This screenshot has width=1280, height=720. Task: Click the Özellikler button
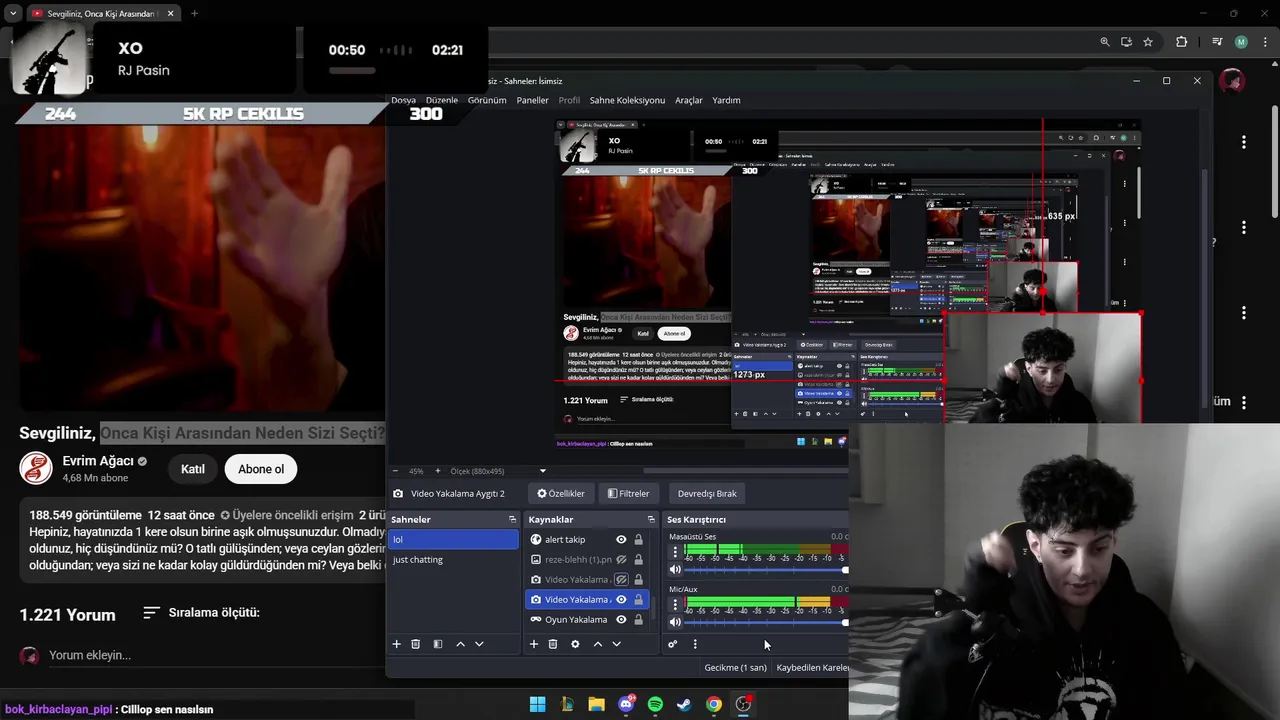tap(561, 493)
